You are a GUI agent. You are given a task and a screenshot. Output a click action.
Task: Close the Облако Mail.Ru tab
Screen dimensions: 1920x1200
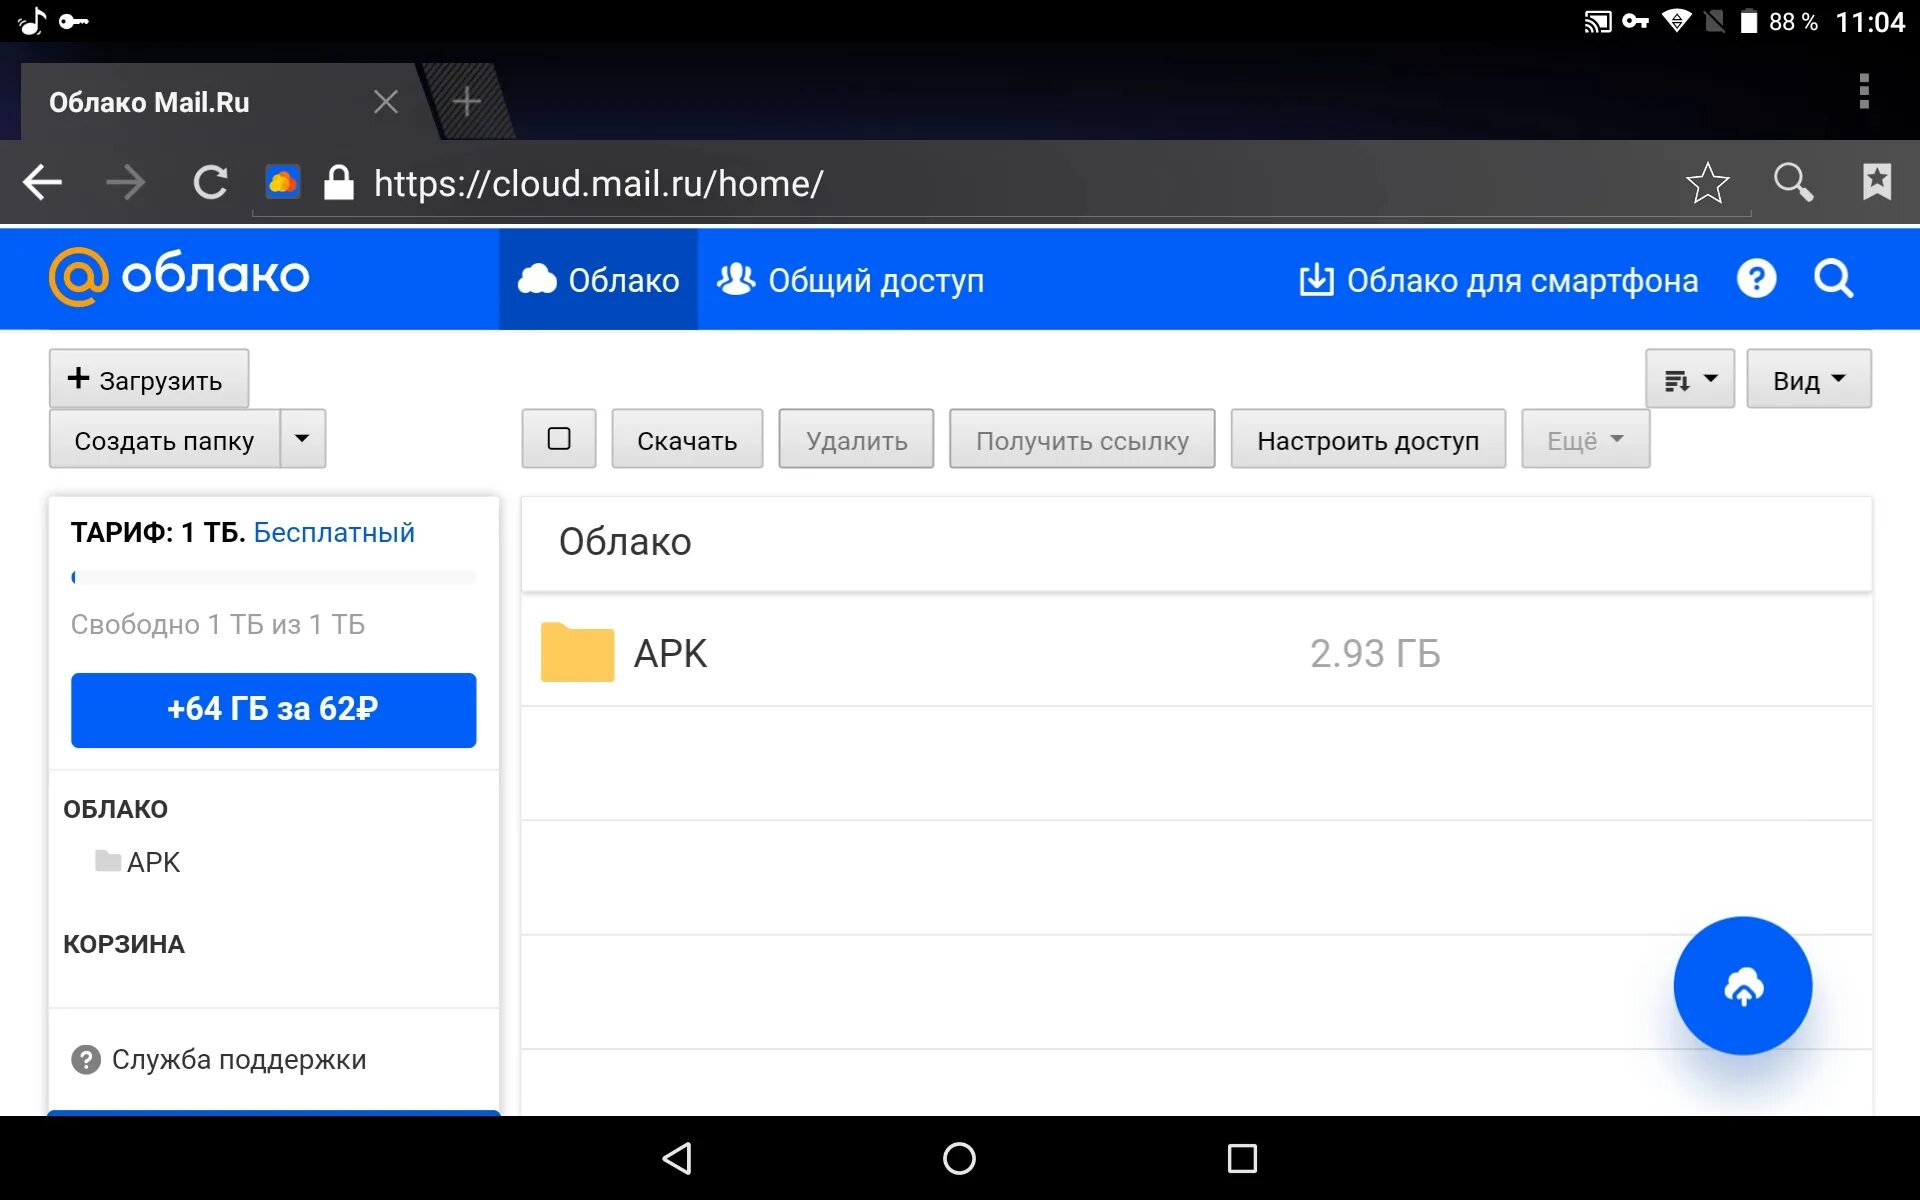(x=386, y=102)
